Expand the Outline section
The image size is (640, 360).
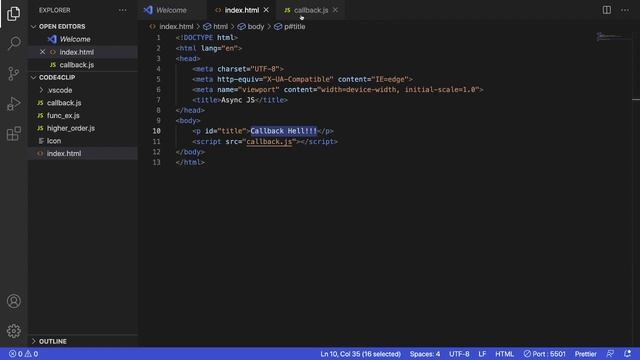pos(53,341)
